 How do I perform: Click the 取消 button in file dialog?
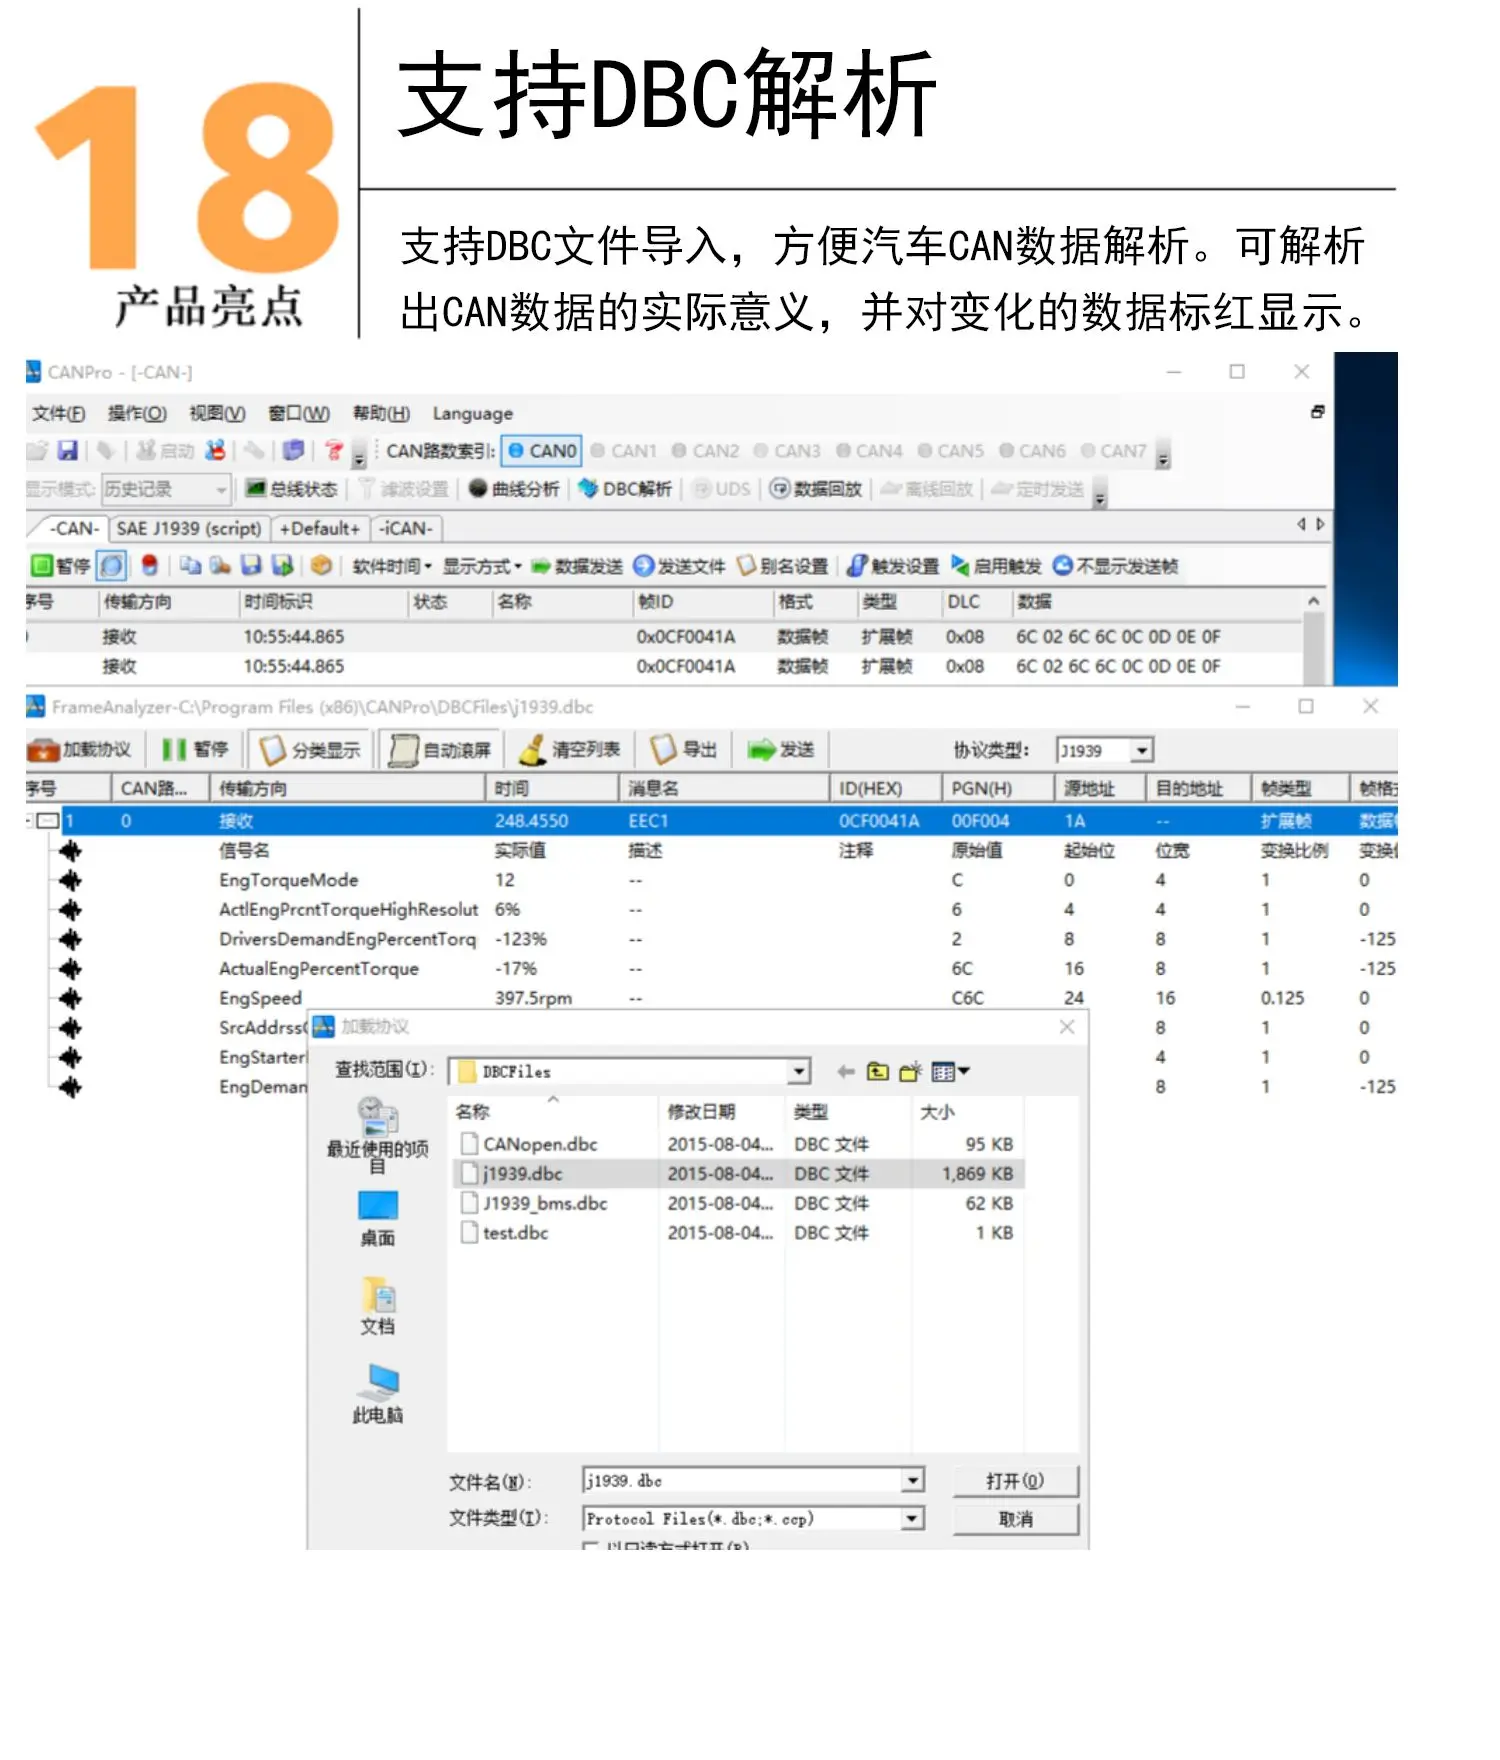point(1016,1519)
